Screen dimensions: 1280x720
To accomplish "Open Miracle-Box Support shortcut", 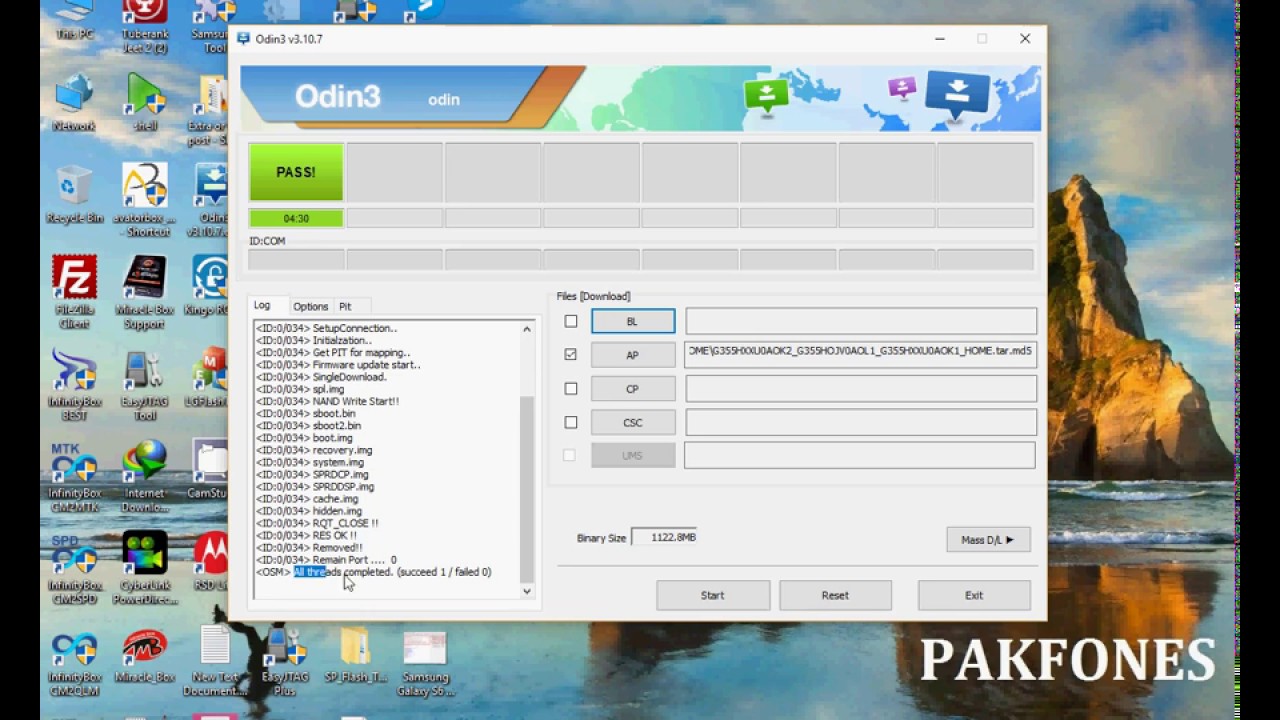I will (x=145, y=293).
